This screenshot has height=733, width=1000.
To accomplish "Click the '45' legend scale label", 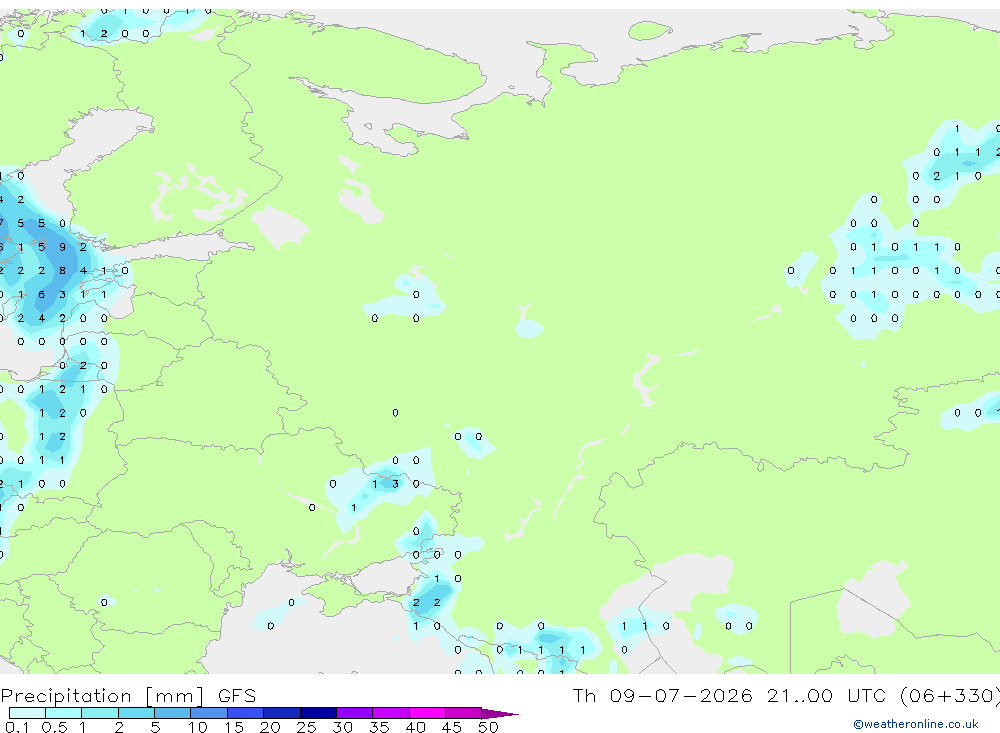I will pyautogui.click(x=452, y=727).
